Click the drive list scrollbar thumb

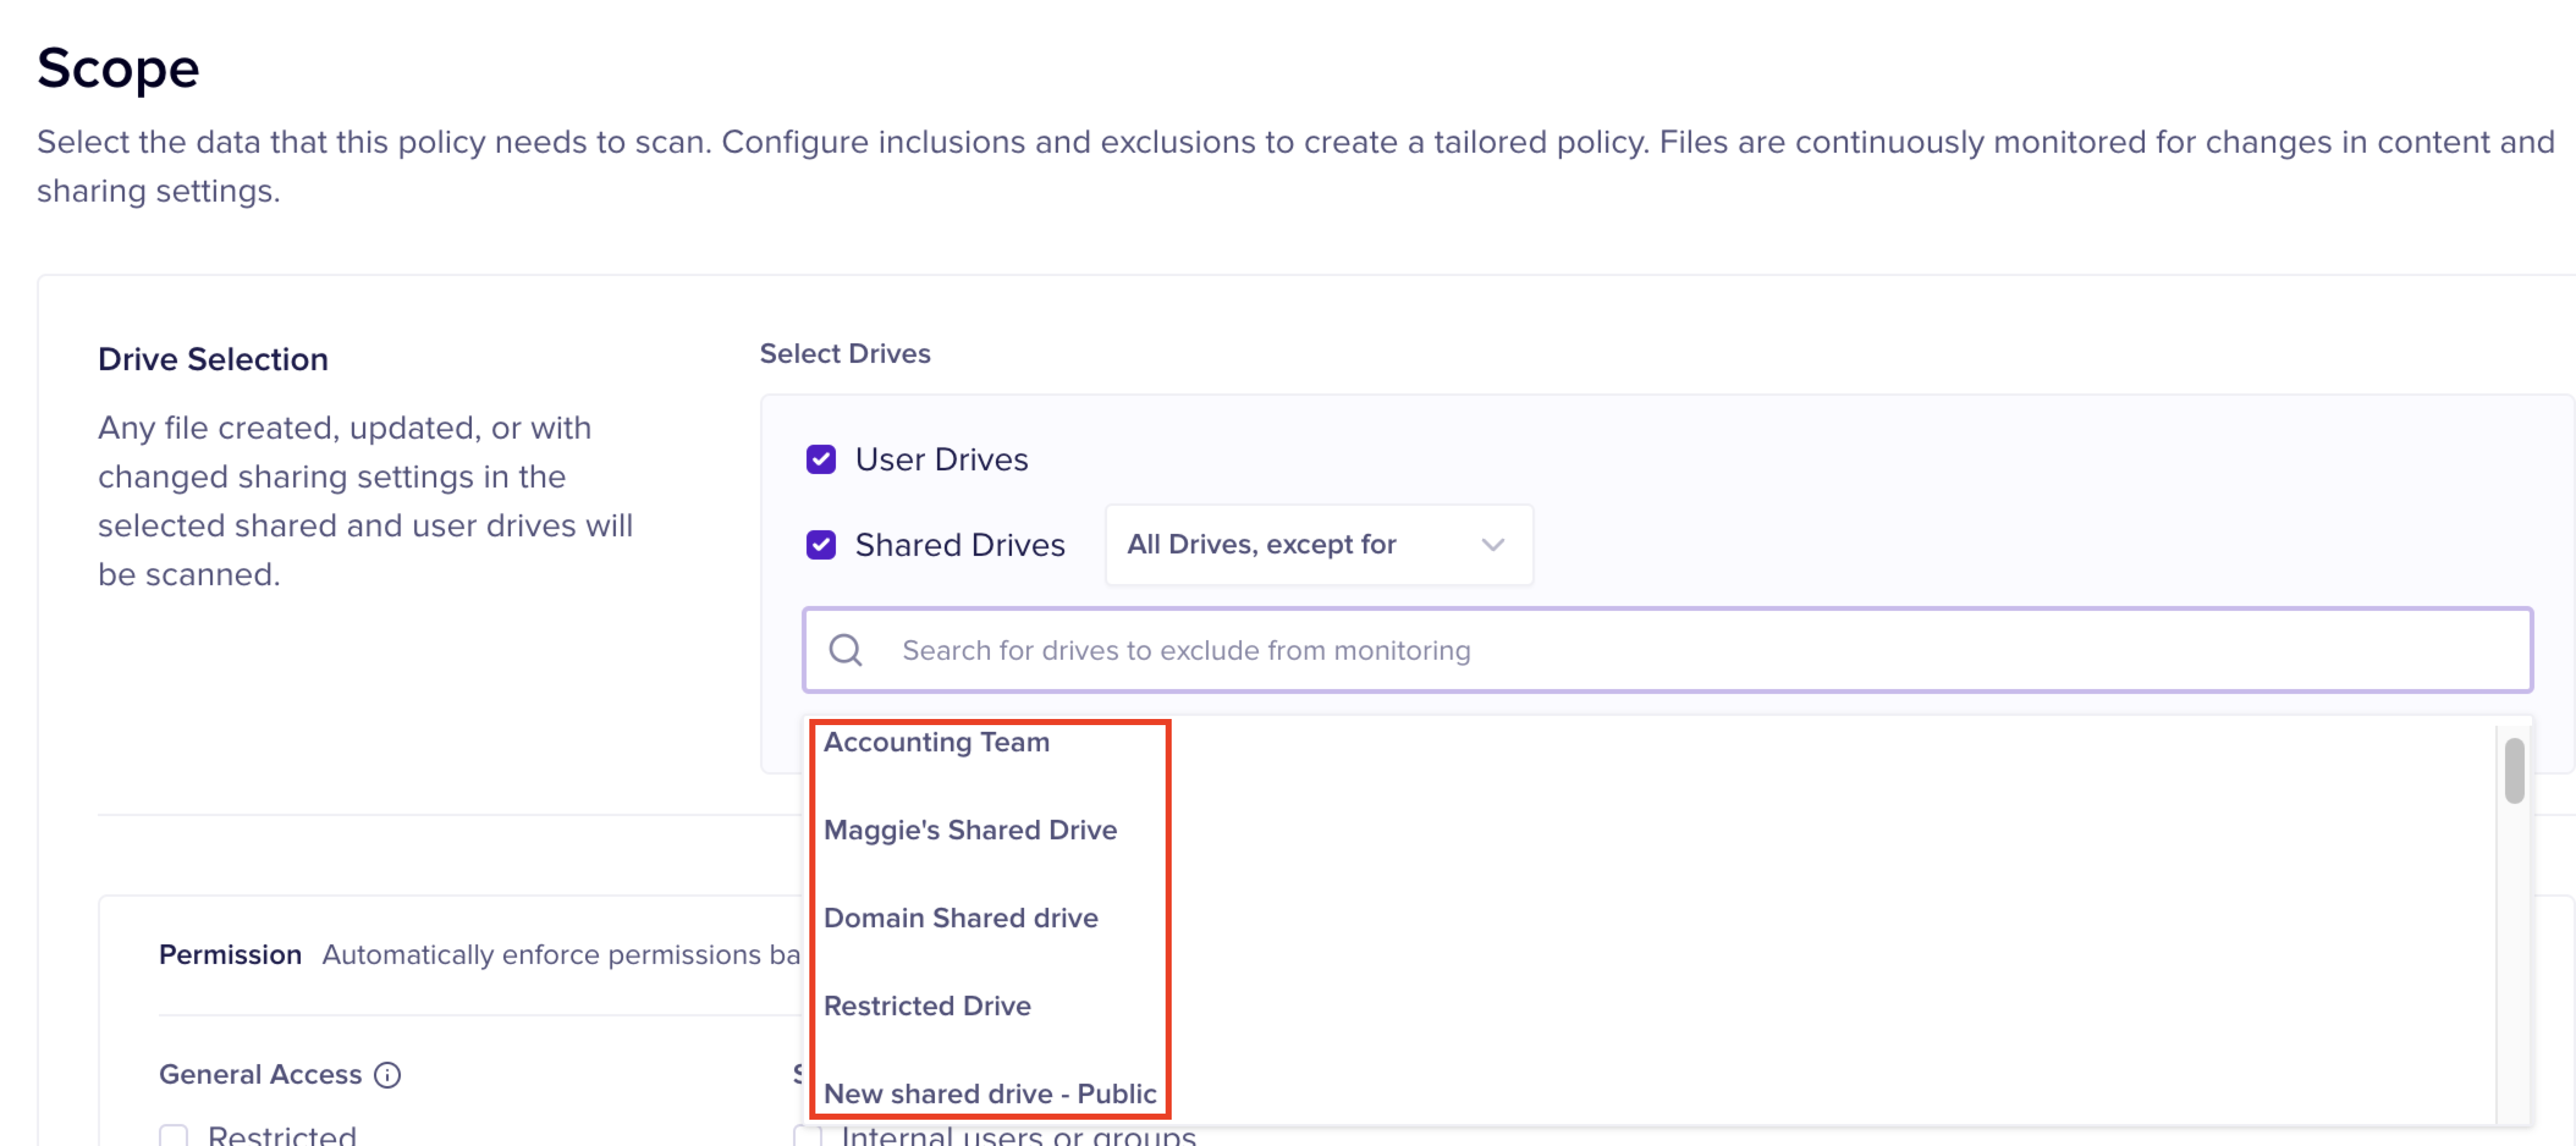2514,770
